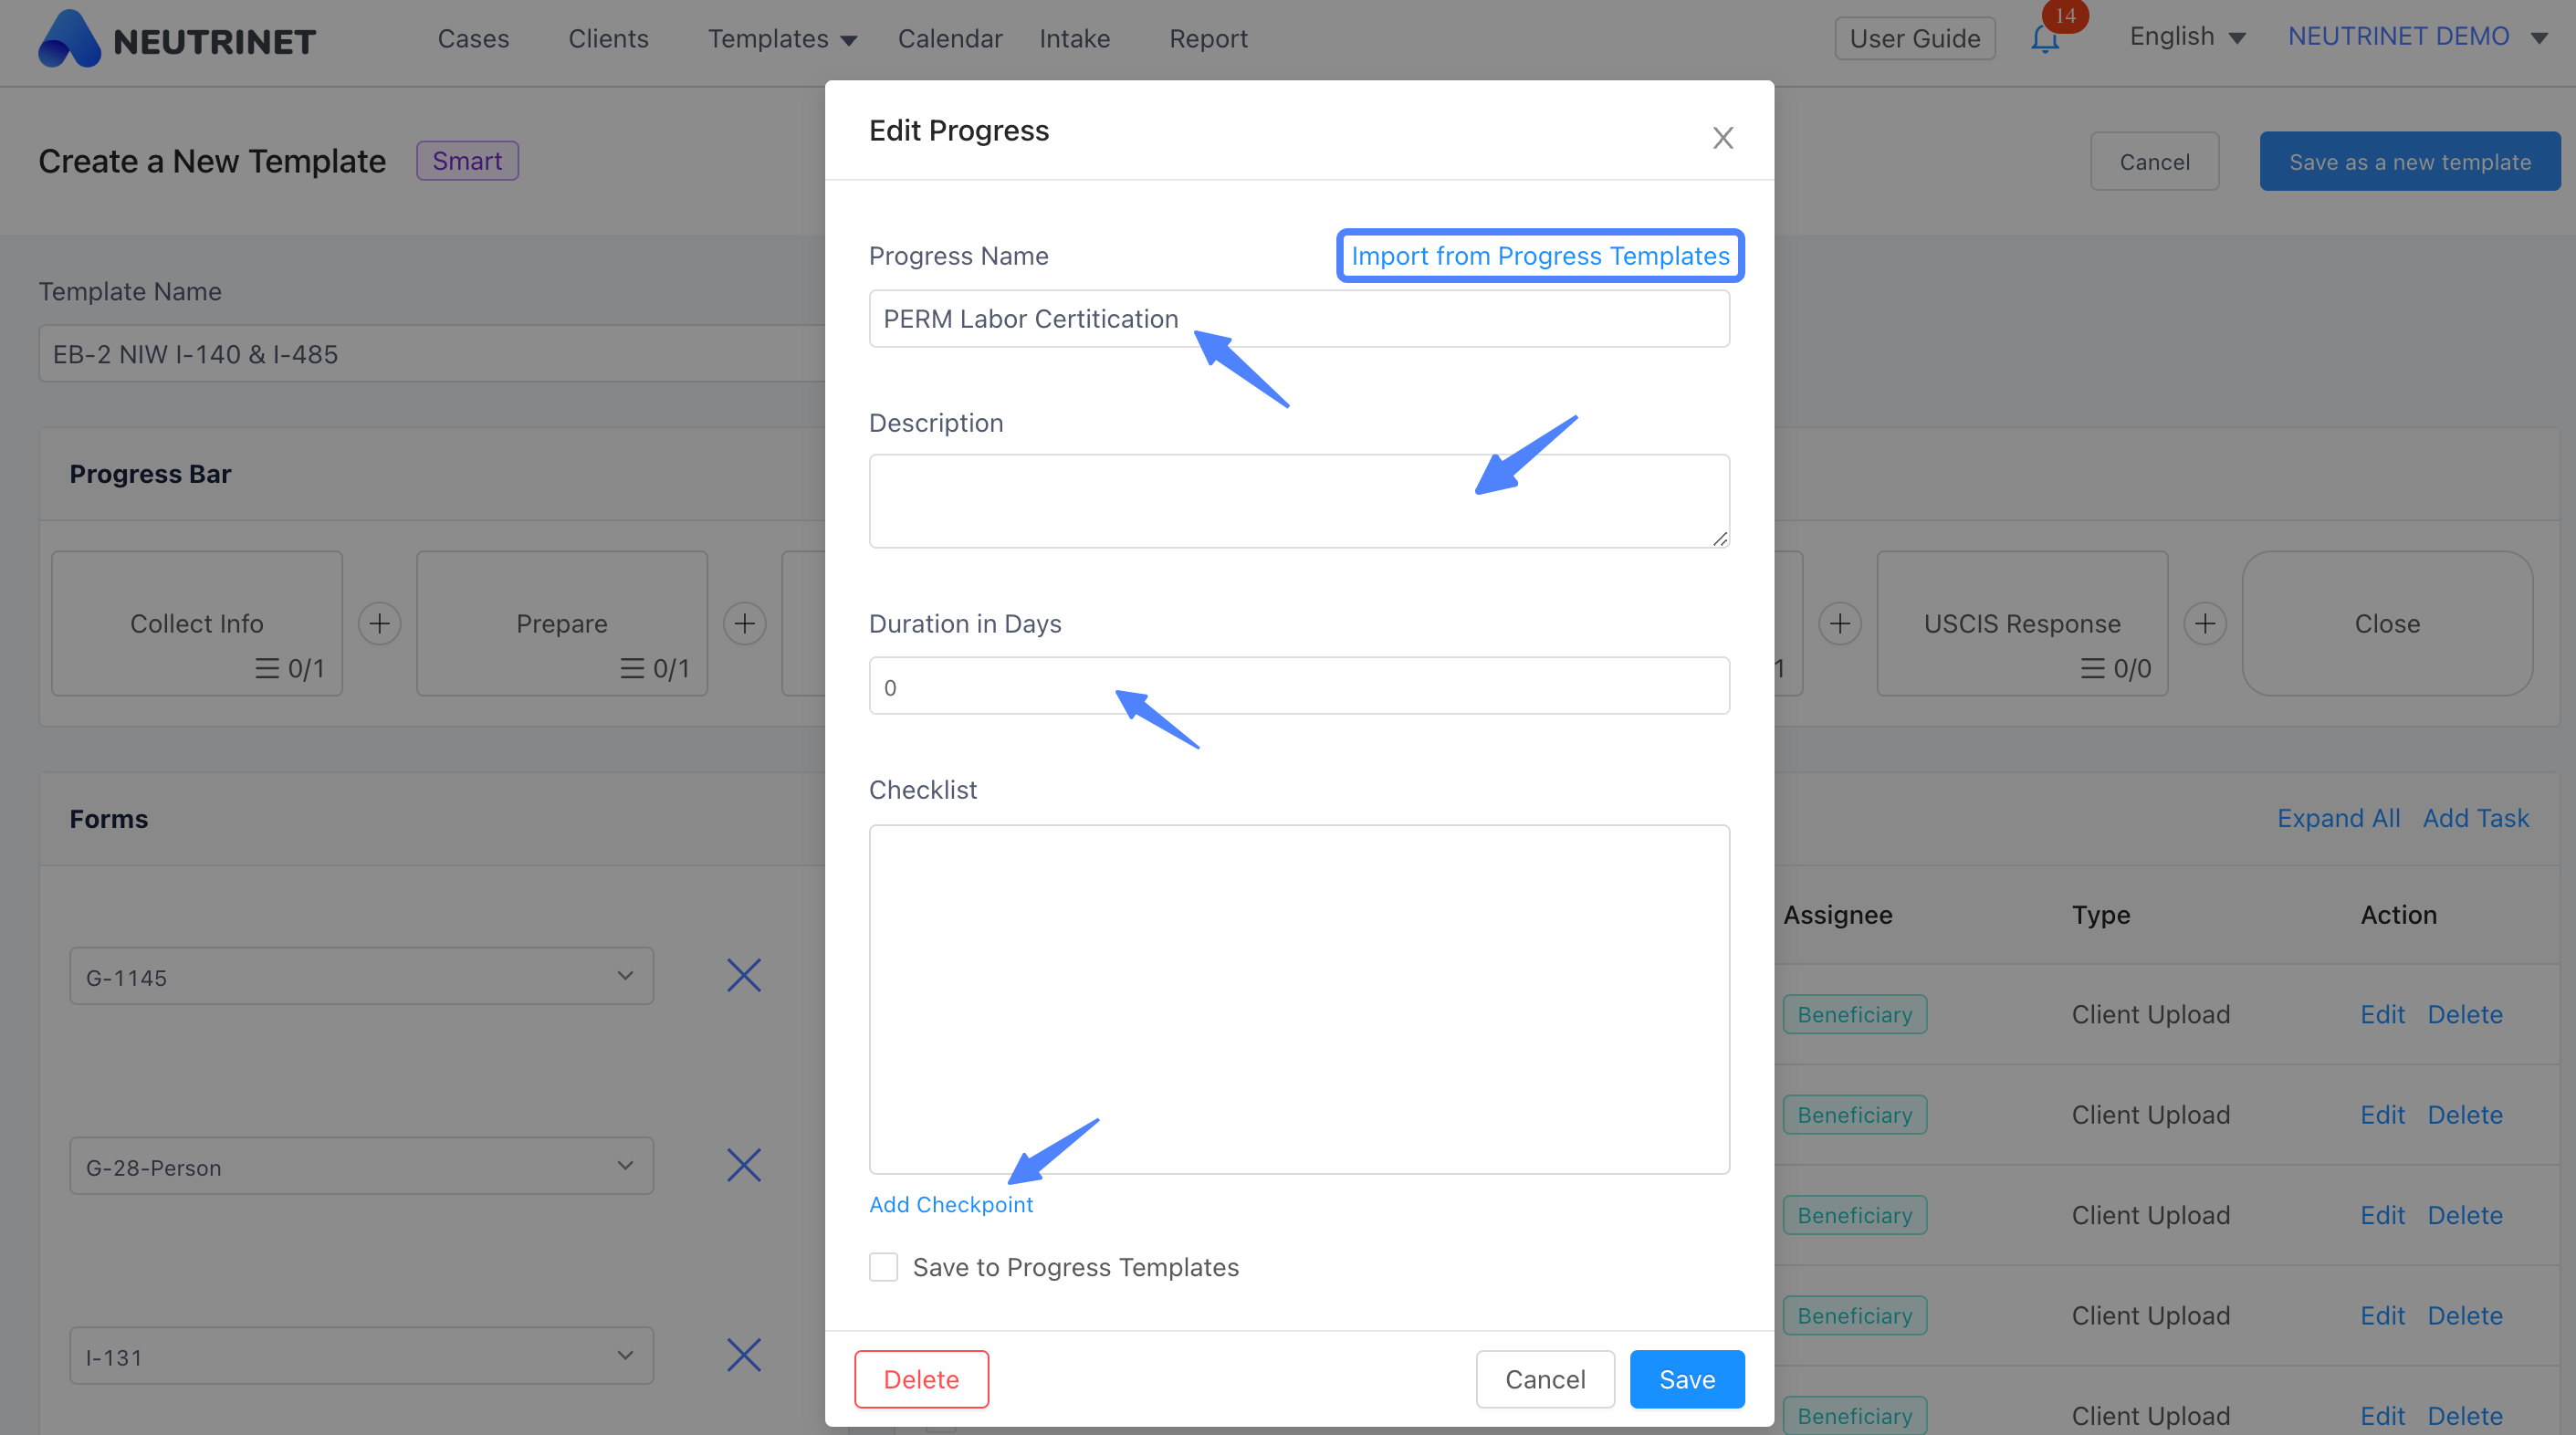Click the blue Save button
2576x1435 pixels.
coord(1687,1379)
